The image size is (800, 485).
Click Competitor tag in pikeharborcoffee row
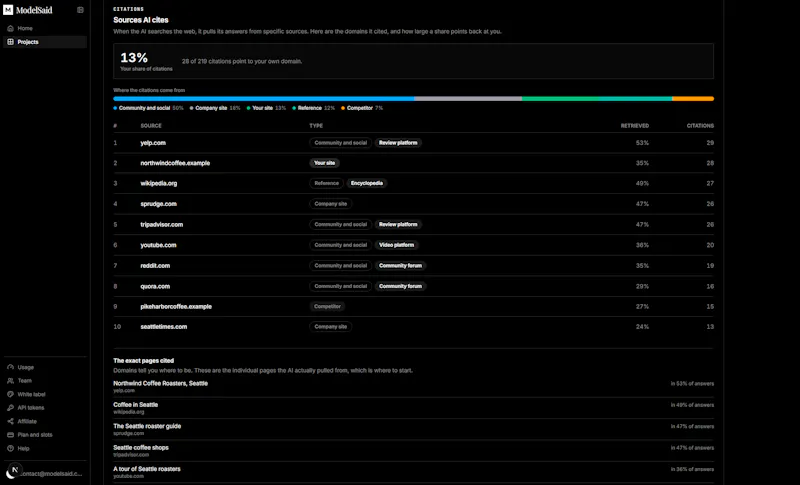[327, 307]
